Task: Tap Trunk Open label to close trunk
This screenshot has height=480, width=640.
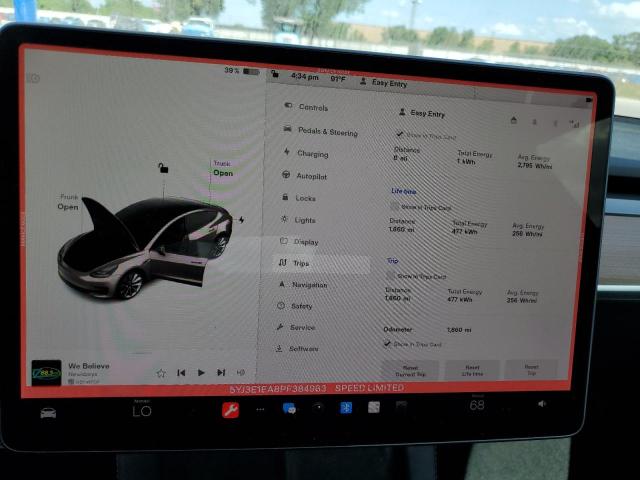Action: pos(223,169)
